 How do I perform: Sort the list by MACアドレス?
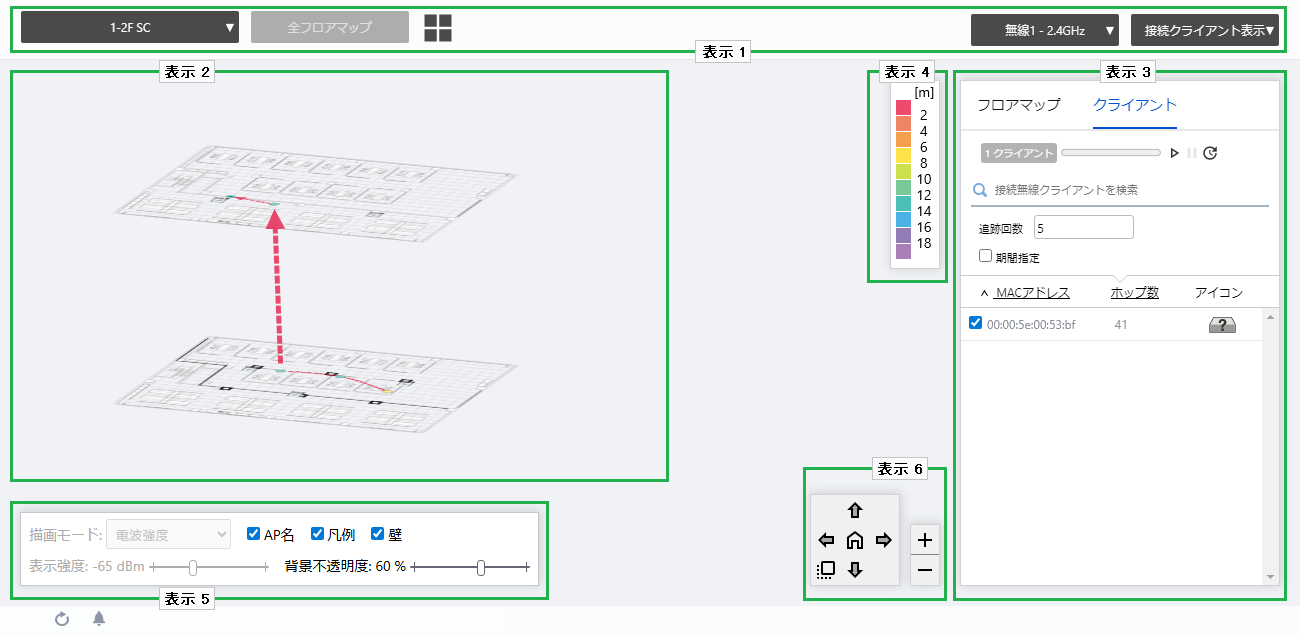click(1032, 293)
